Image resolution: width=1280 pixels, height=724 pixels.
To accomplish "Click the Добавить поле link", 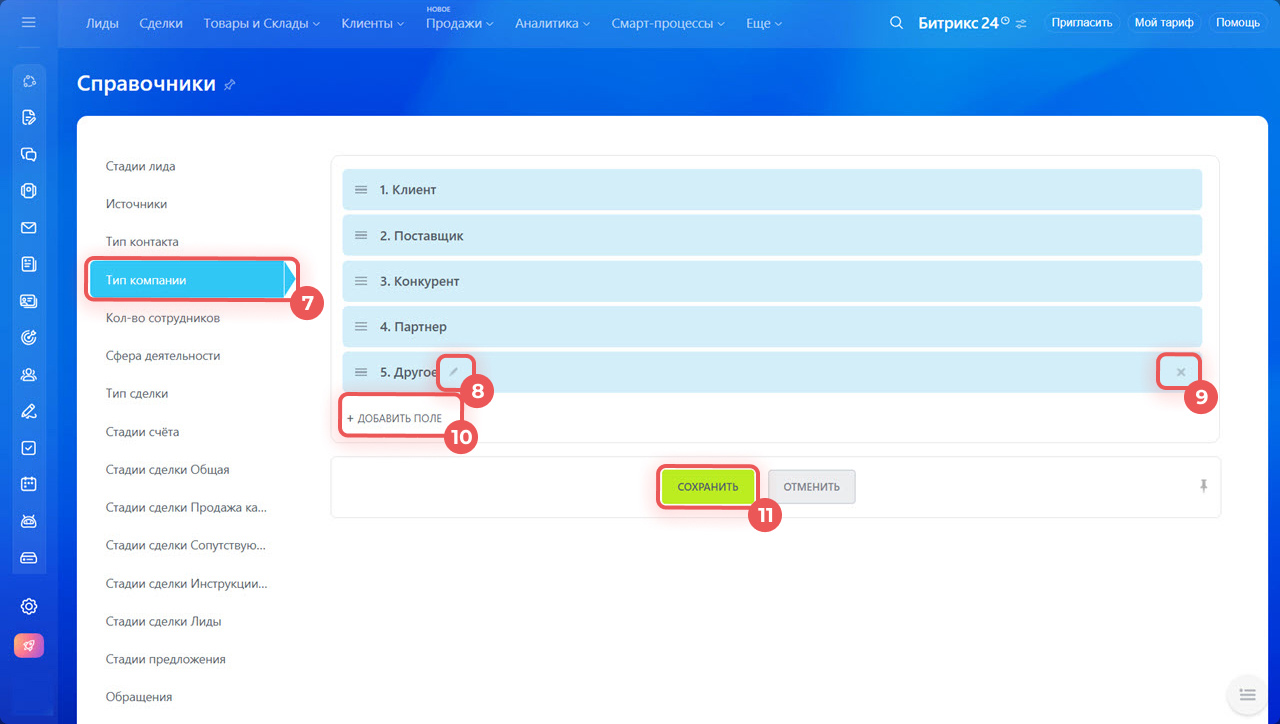I will point(395,418).
